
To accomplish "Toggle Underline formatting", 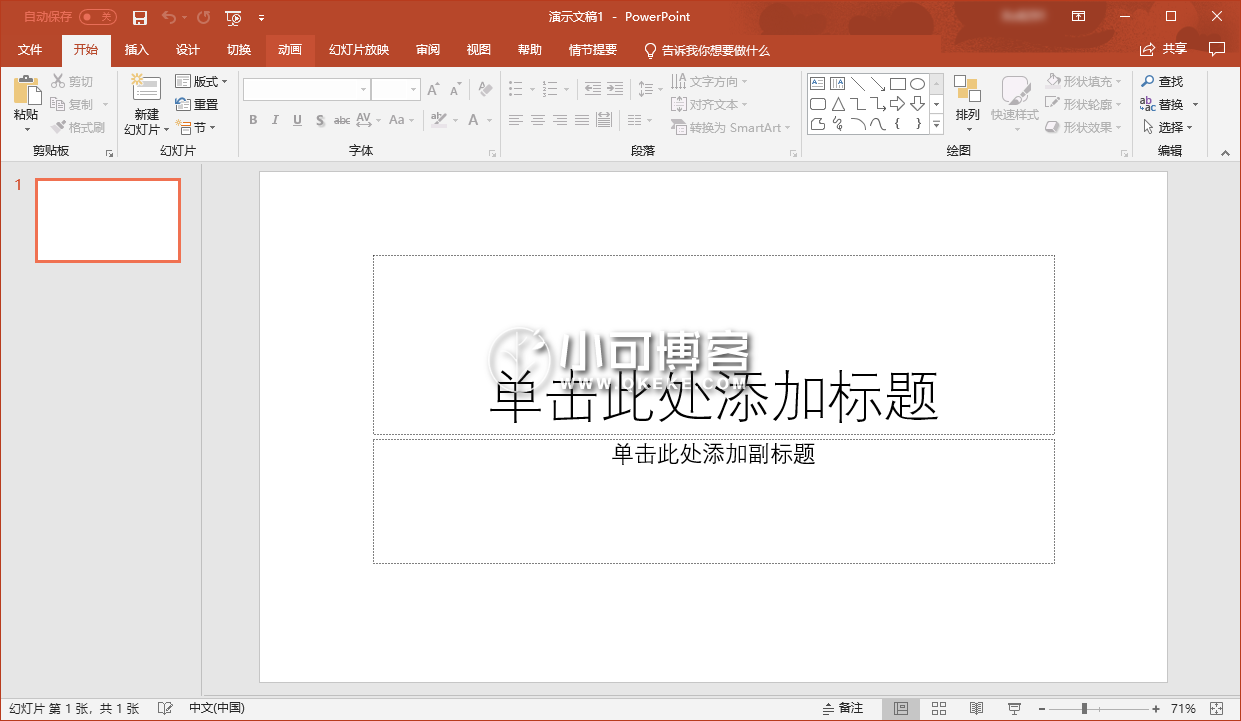I will tap(297, 120).
